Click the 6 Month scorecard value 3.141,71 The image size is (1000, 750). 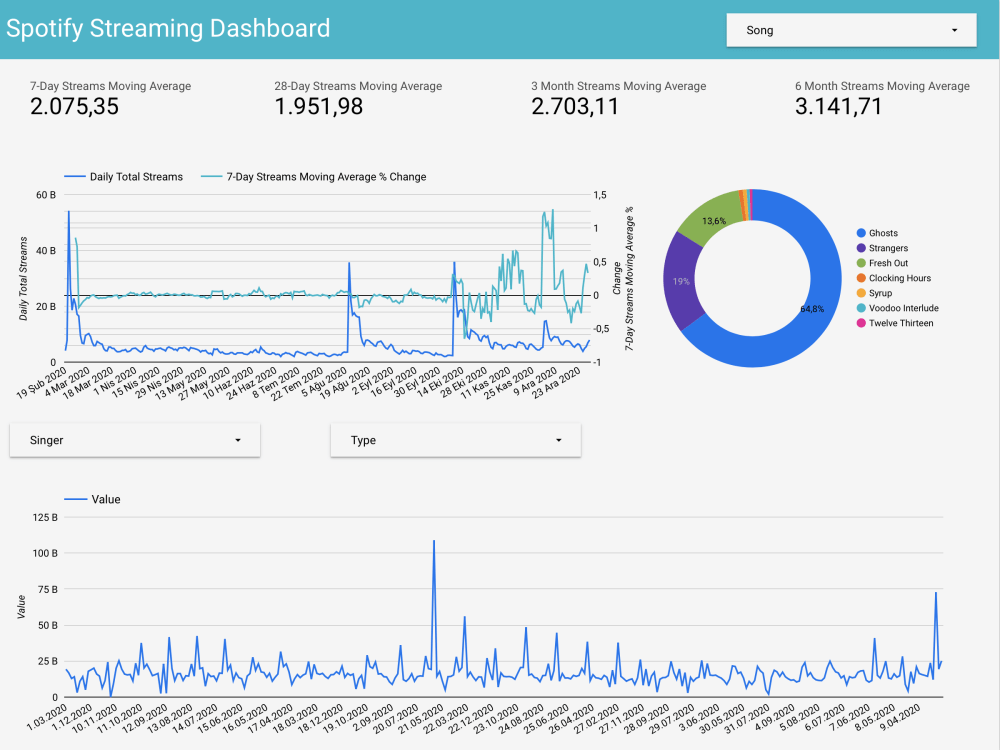[839, 107]
